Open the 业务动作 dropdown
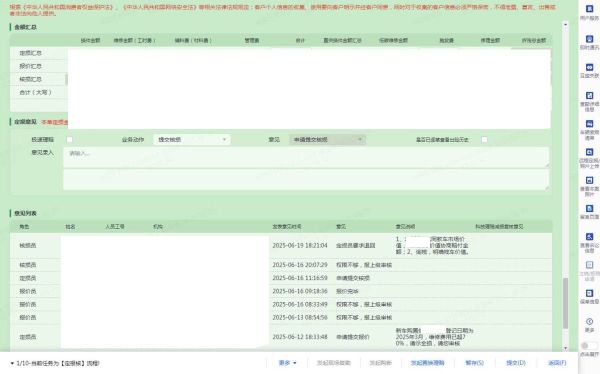Viewport: 600px width, 374px height. tap(192, 140)
